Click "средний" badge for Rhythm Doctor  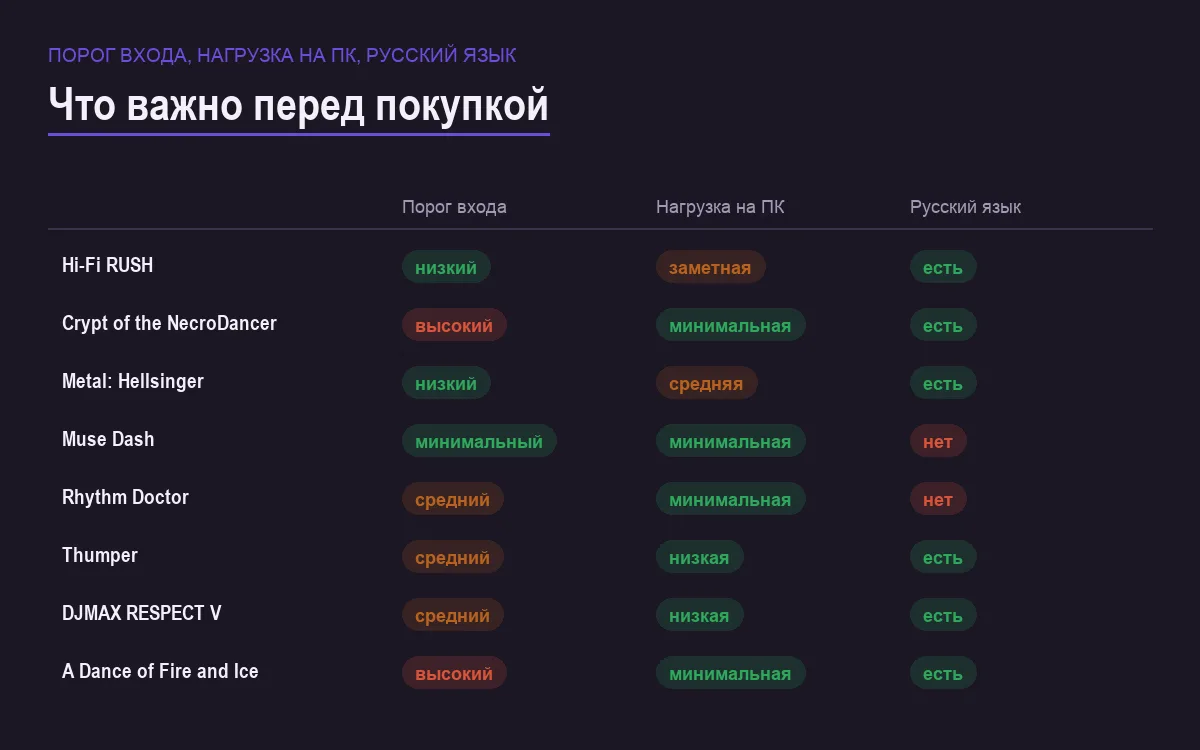(x=452, y=499)
